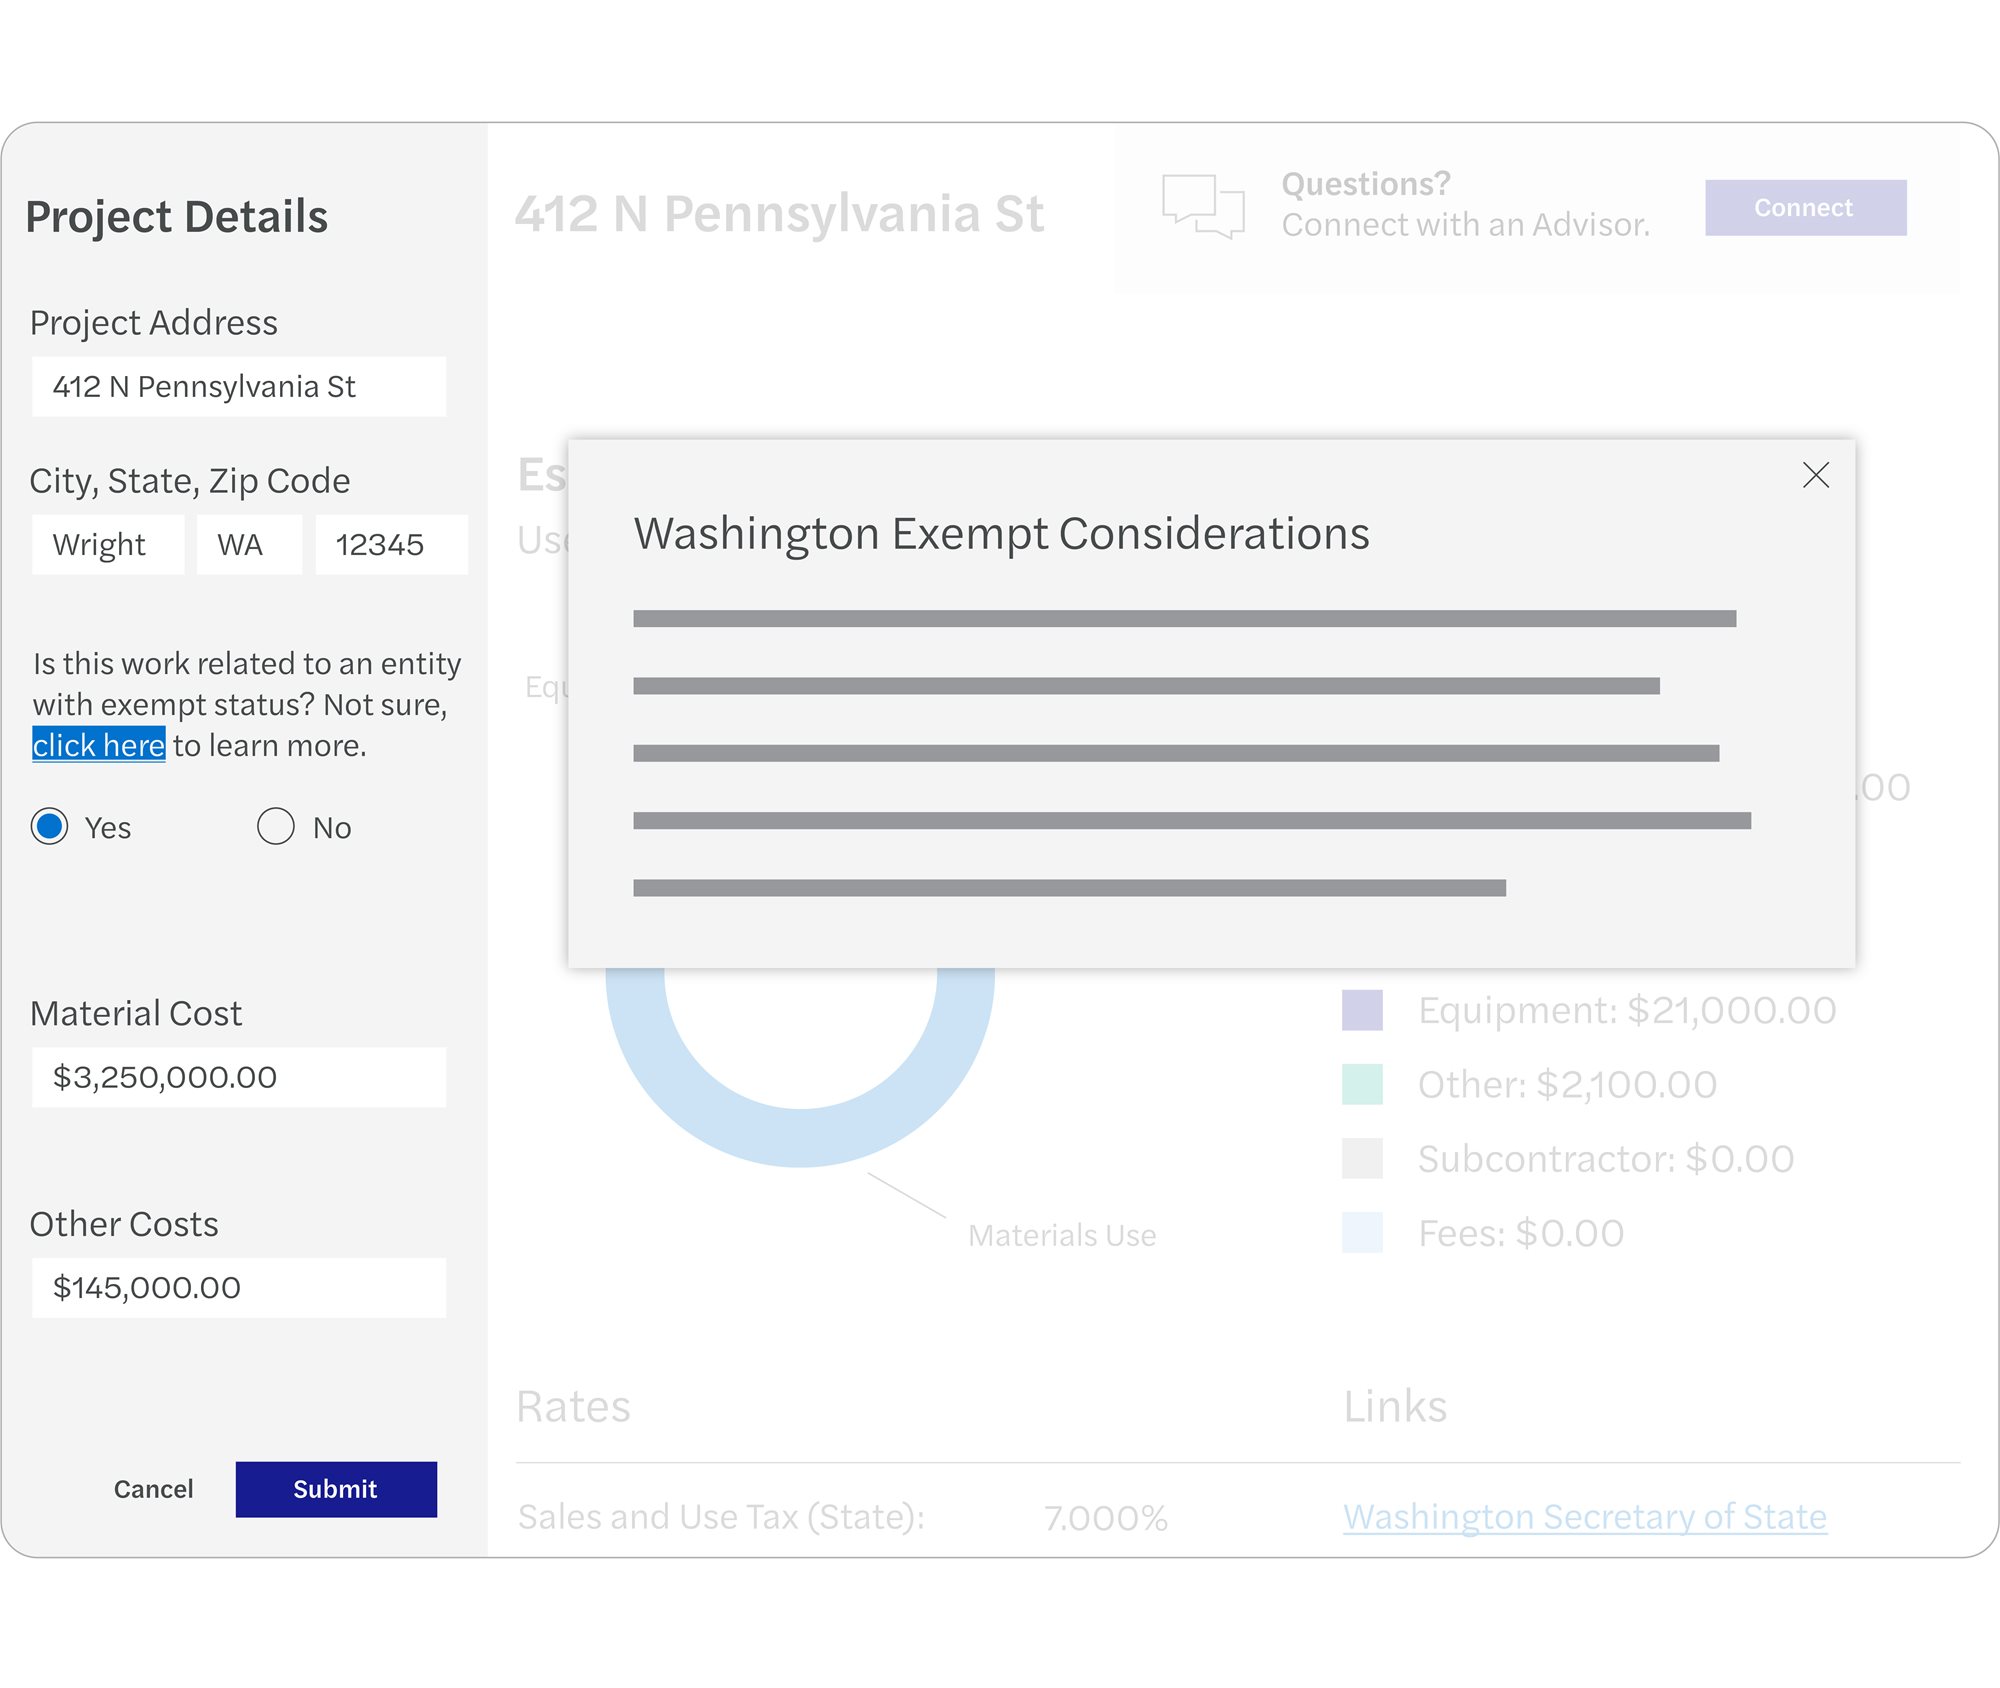Screen dimensions: 2000x1688
Task: Close the Washington Exempt Considerations dialog
Action: click(1816, 476)
